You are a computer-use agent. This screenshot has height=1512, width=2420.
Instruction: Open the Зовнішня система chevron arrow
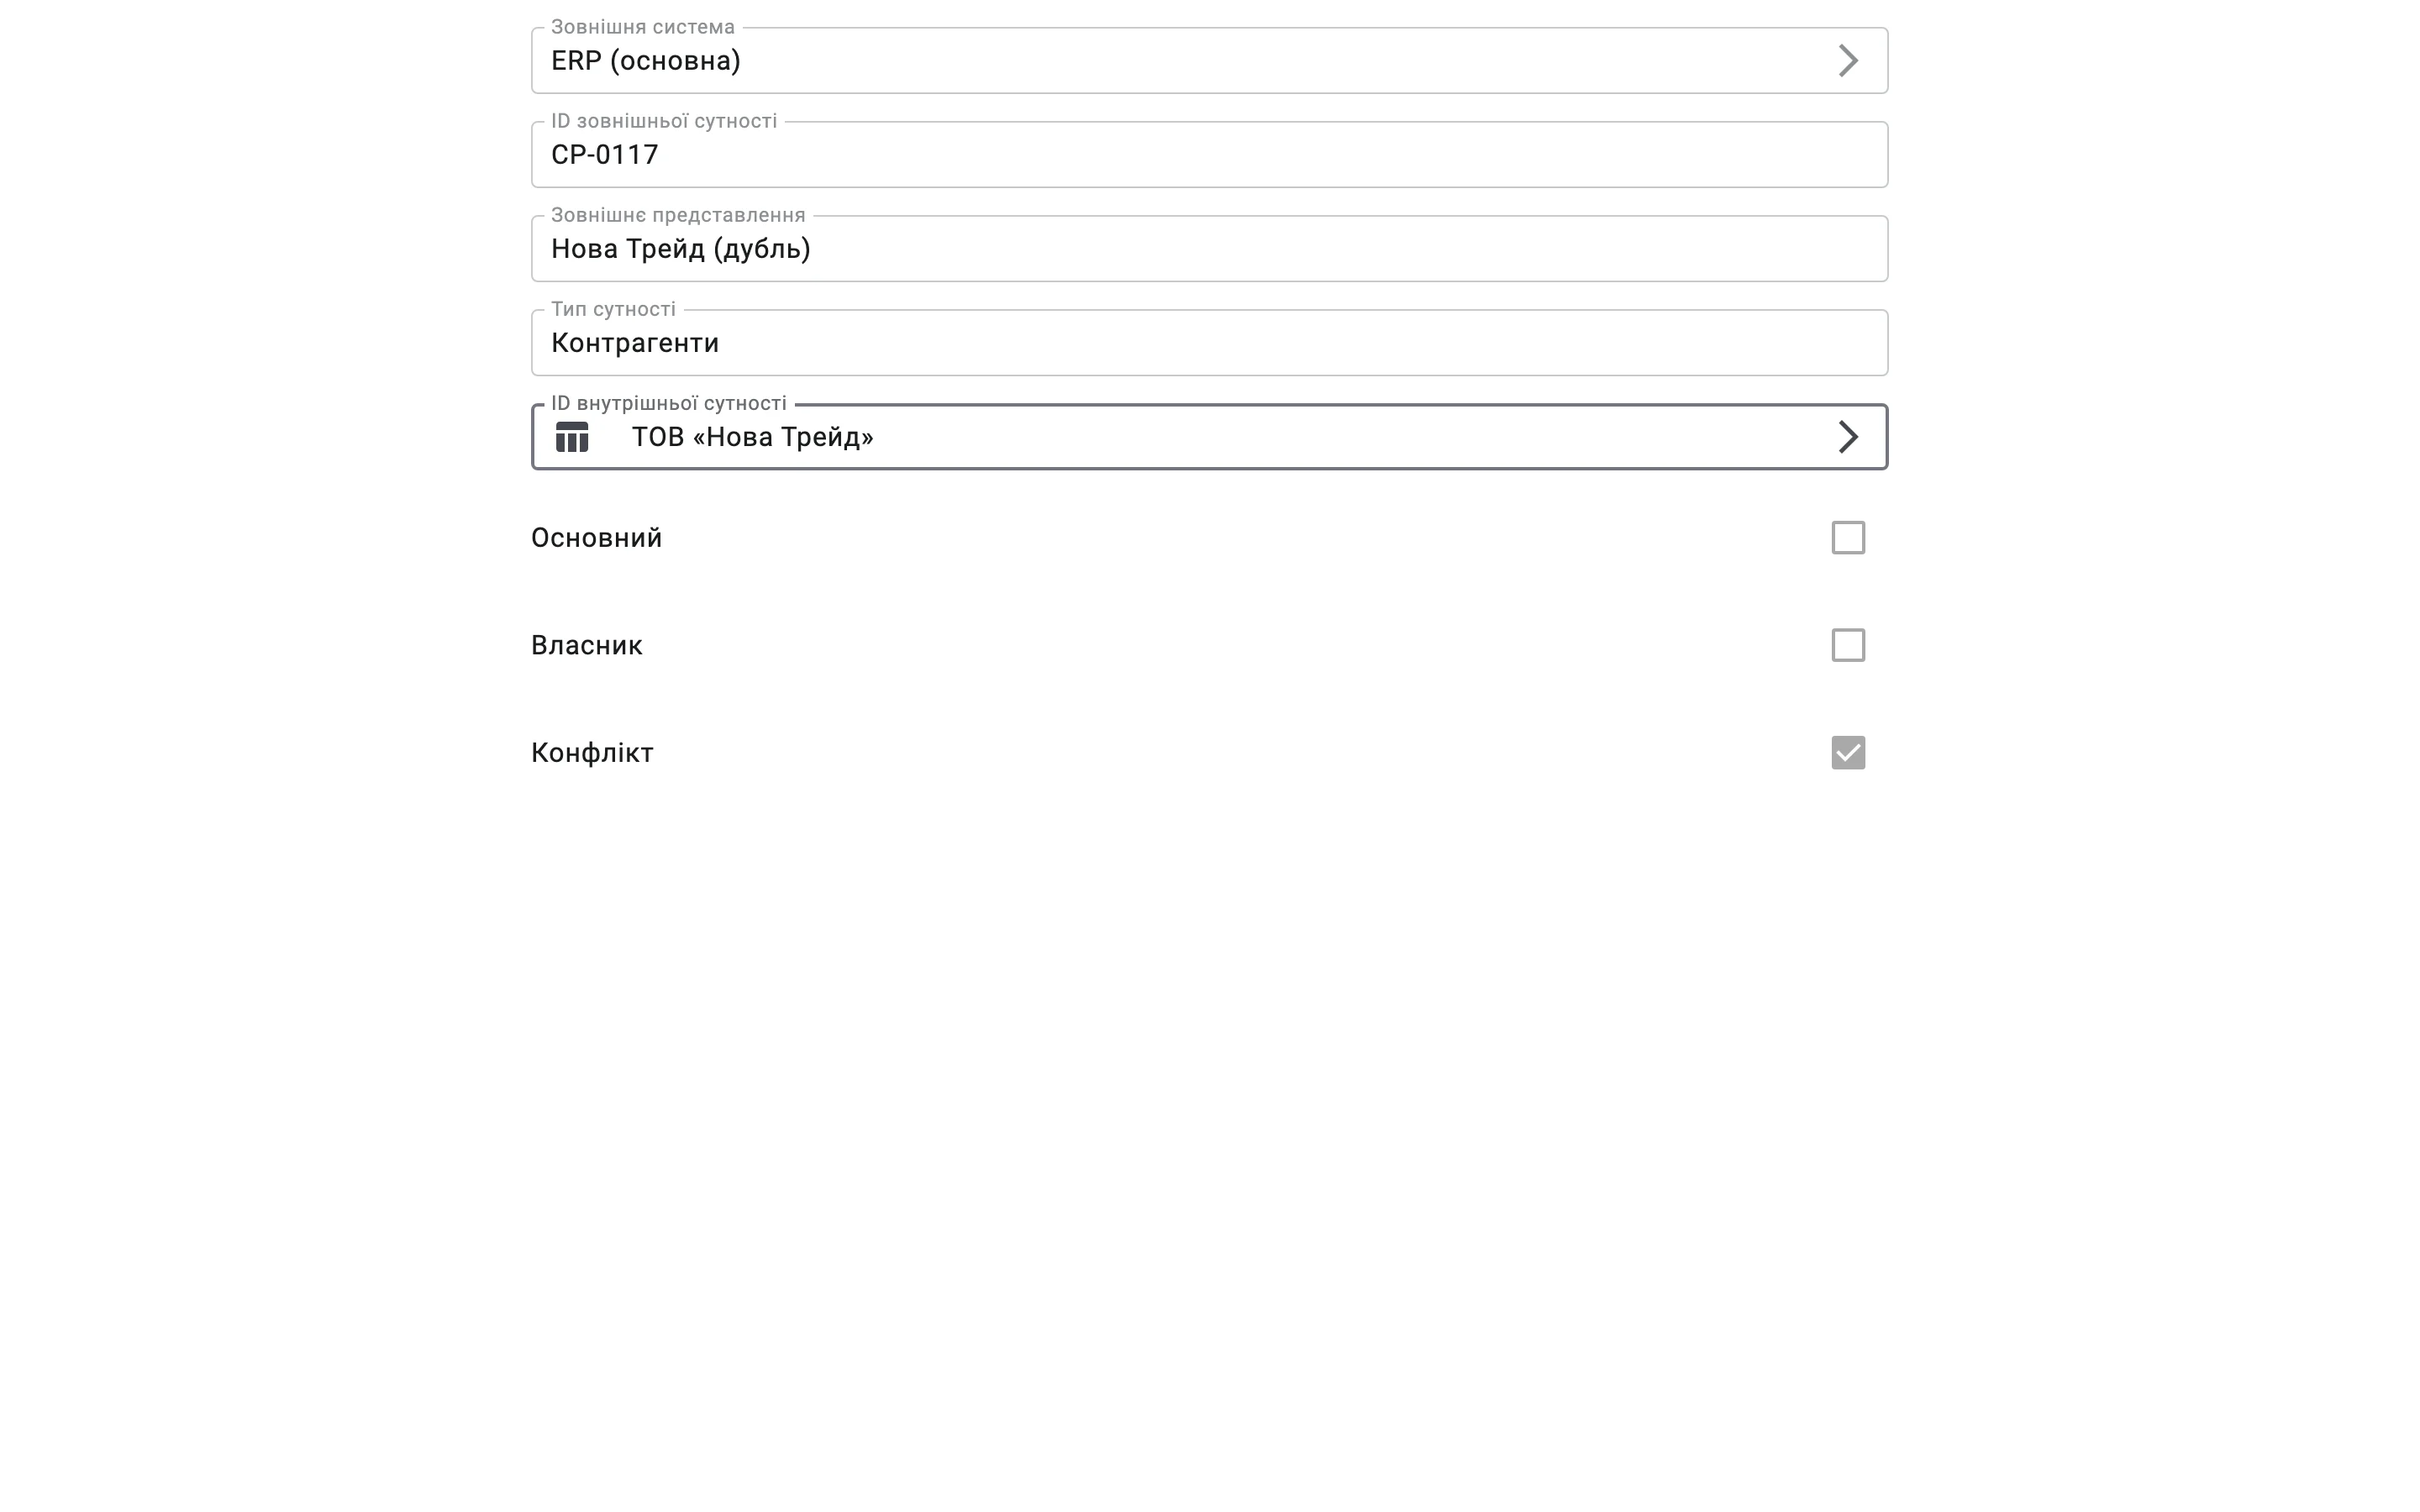click(x=1848, y=61)
